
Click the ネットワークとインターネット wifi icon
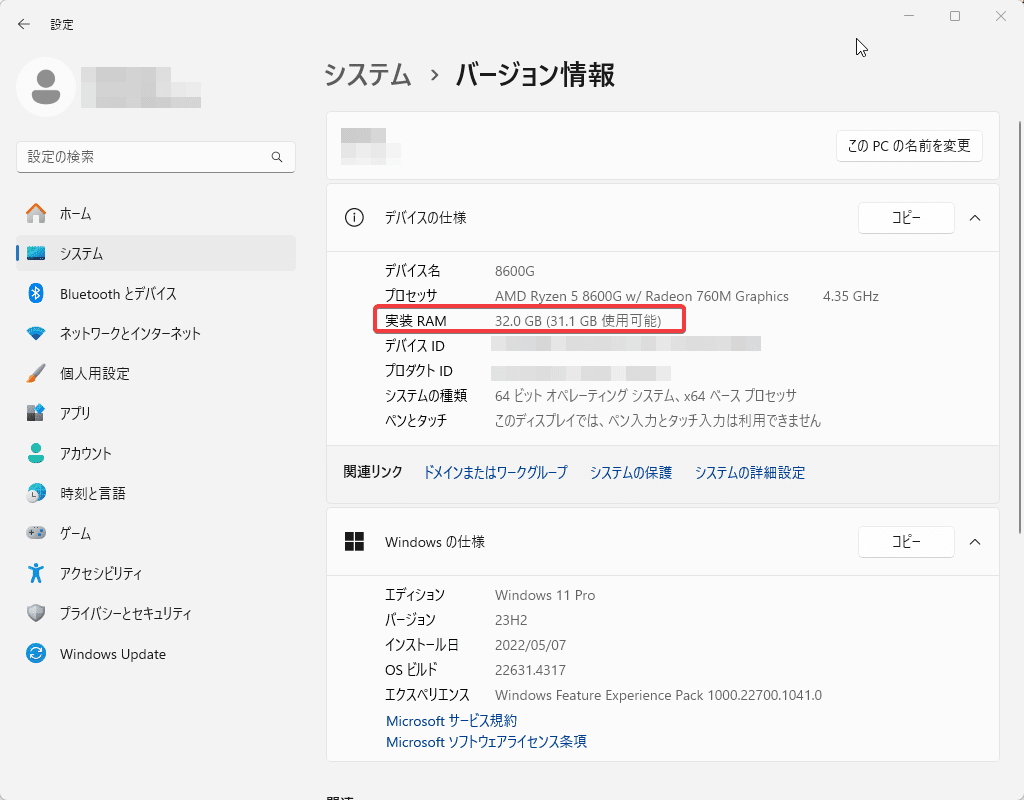pyautogui.click(x=36, y=333)
